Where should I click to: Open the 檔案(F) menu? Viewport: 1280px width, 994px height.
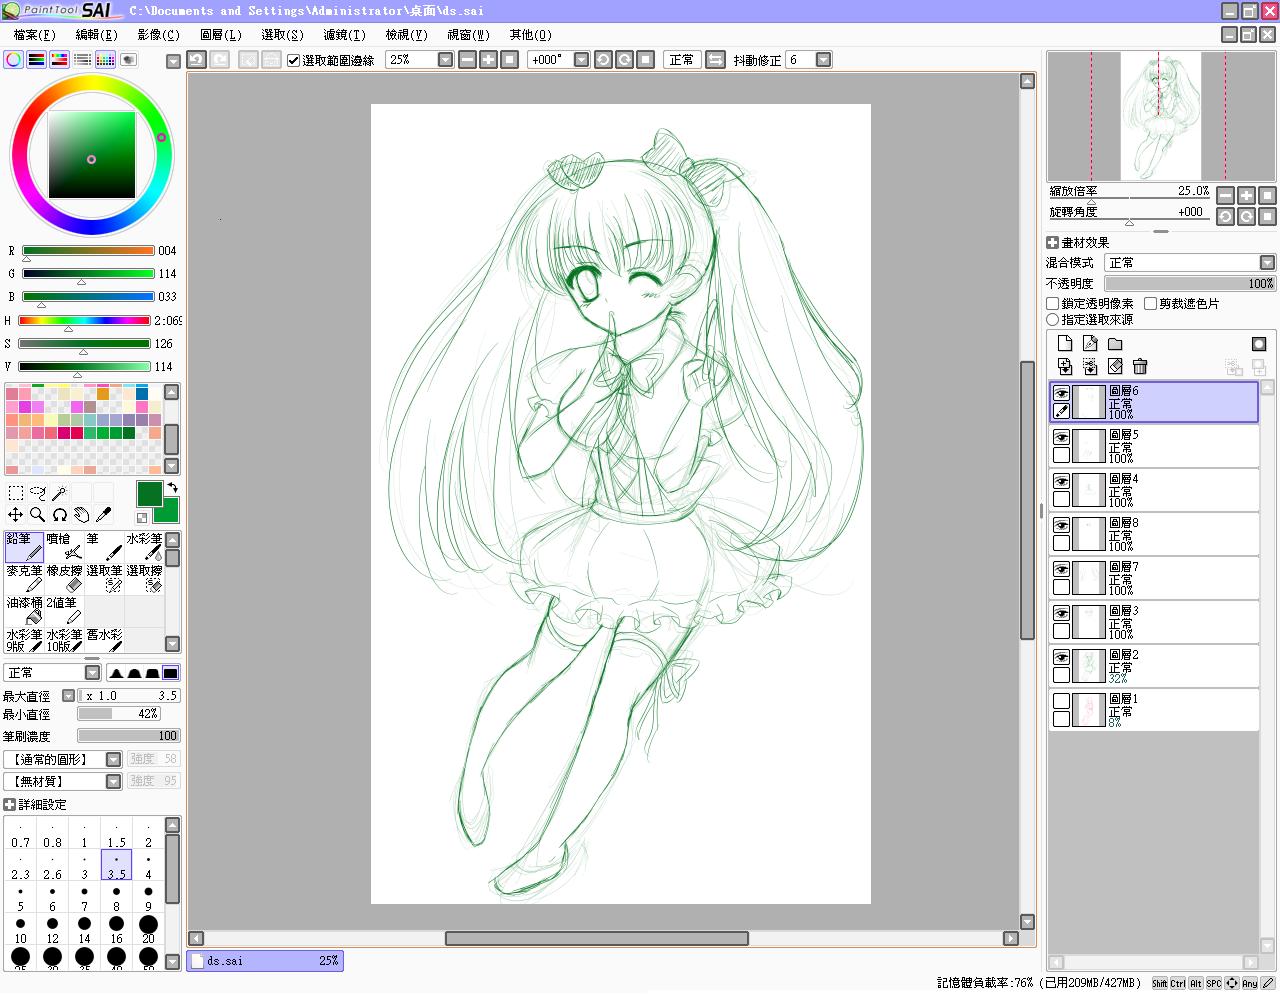coord(34,35)
